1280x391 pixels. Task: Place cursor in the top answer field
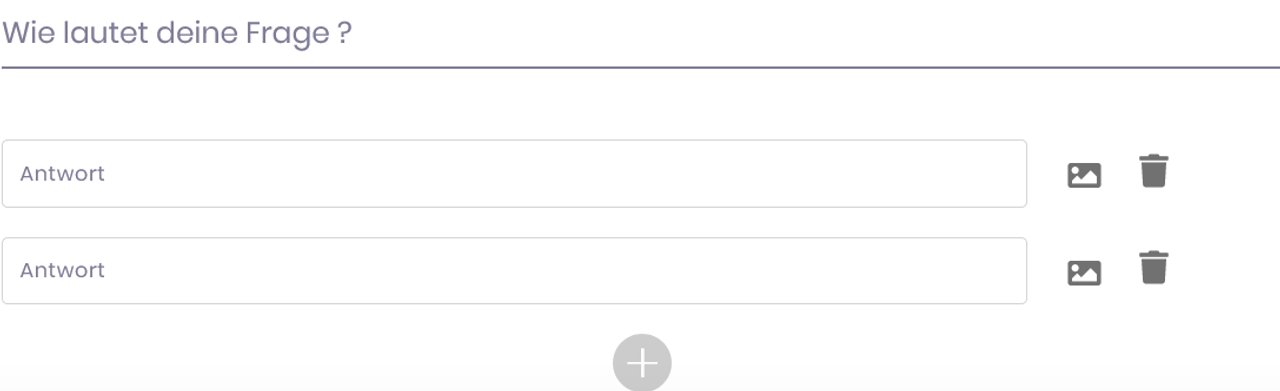click(x=514, y=174)
